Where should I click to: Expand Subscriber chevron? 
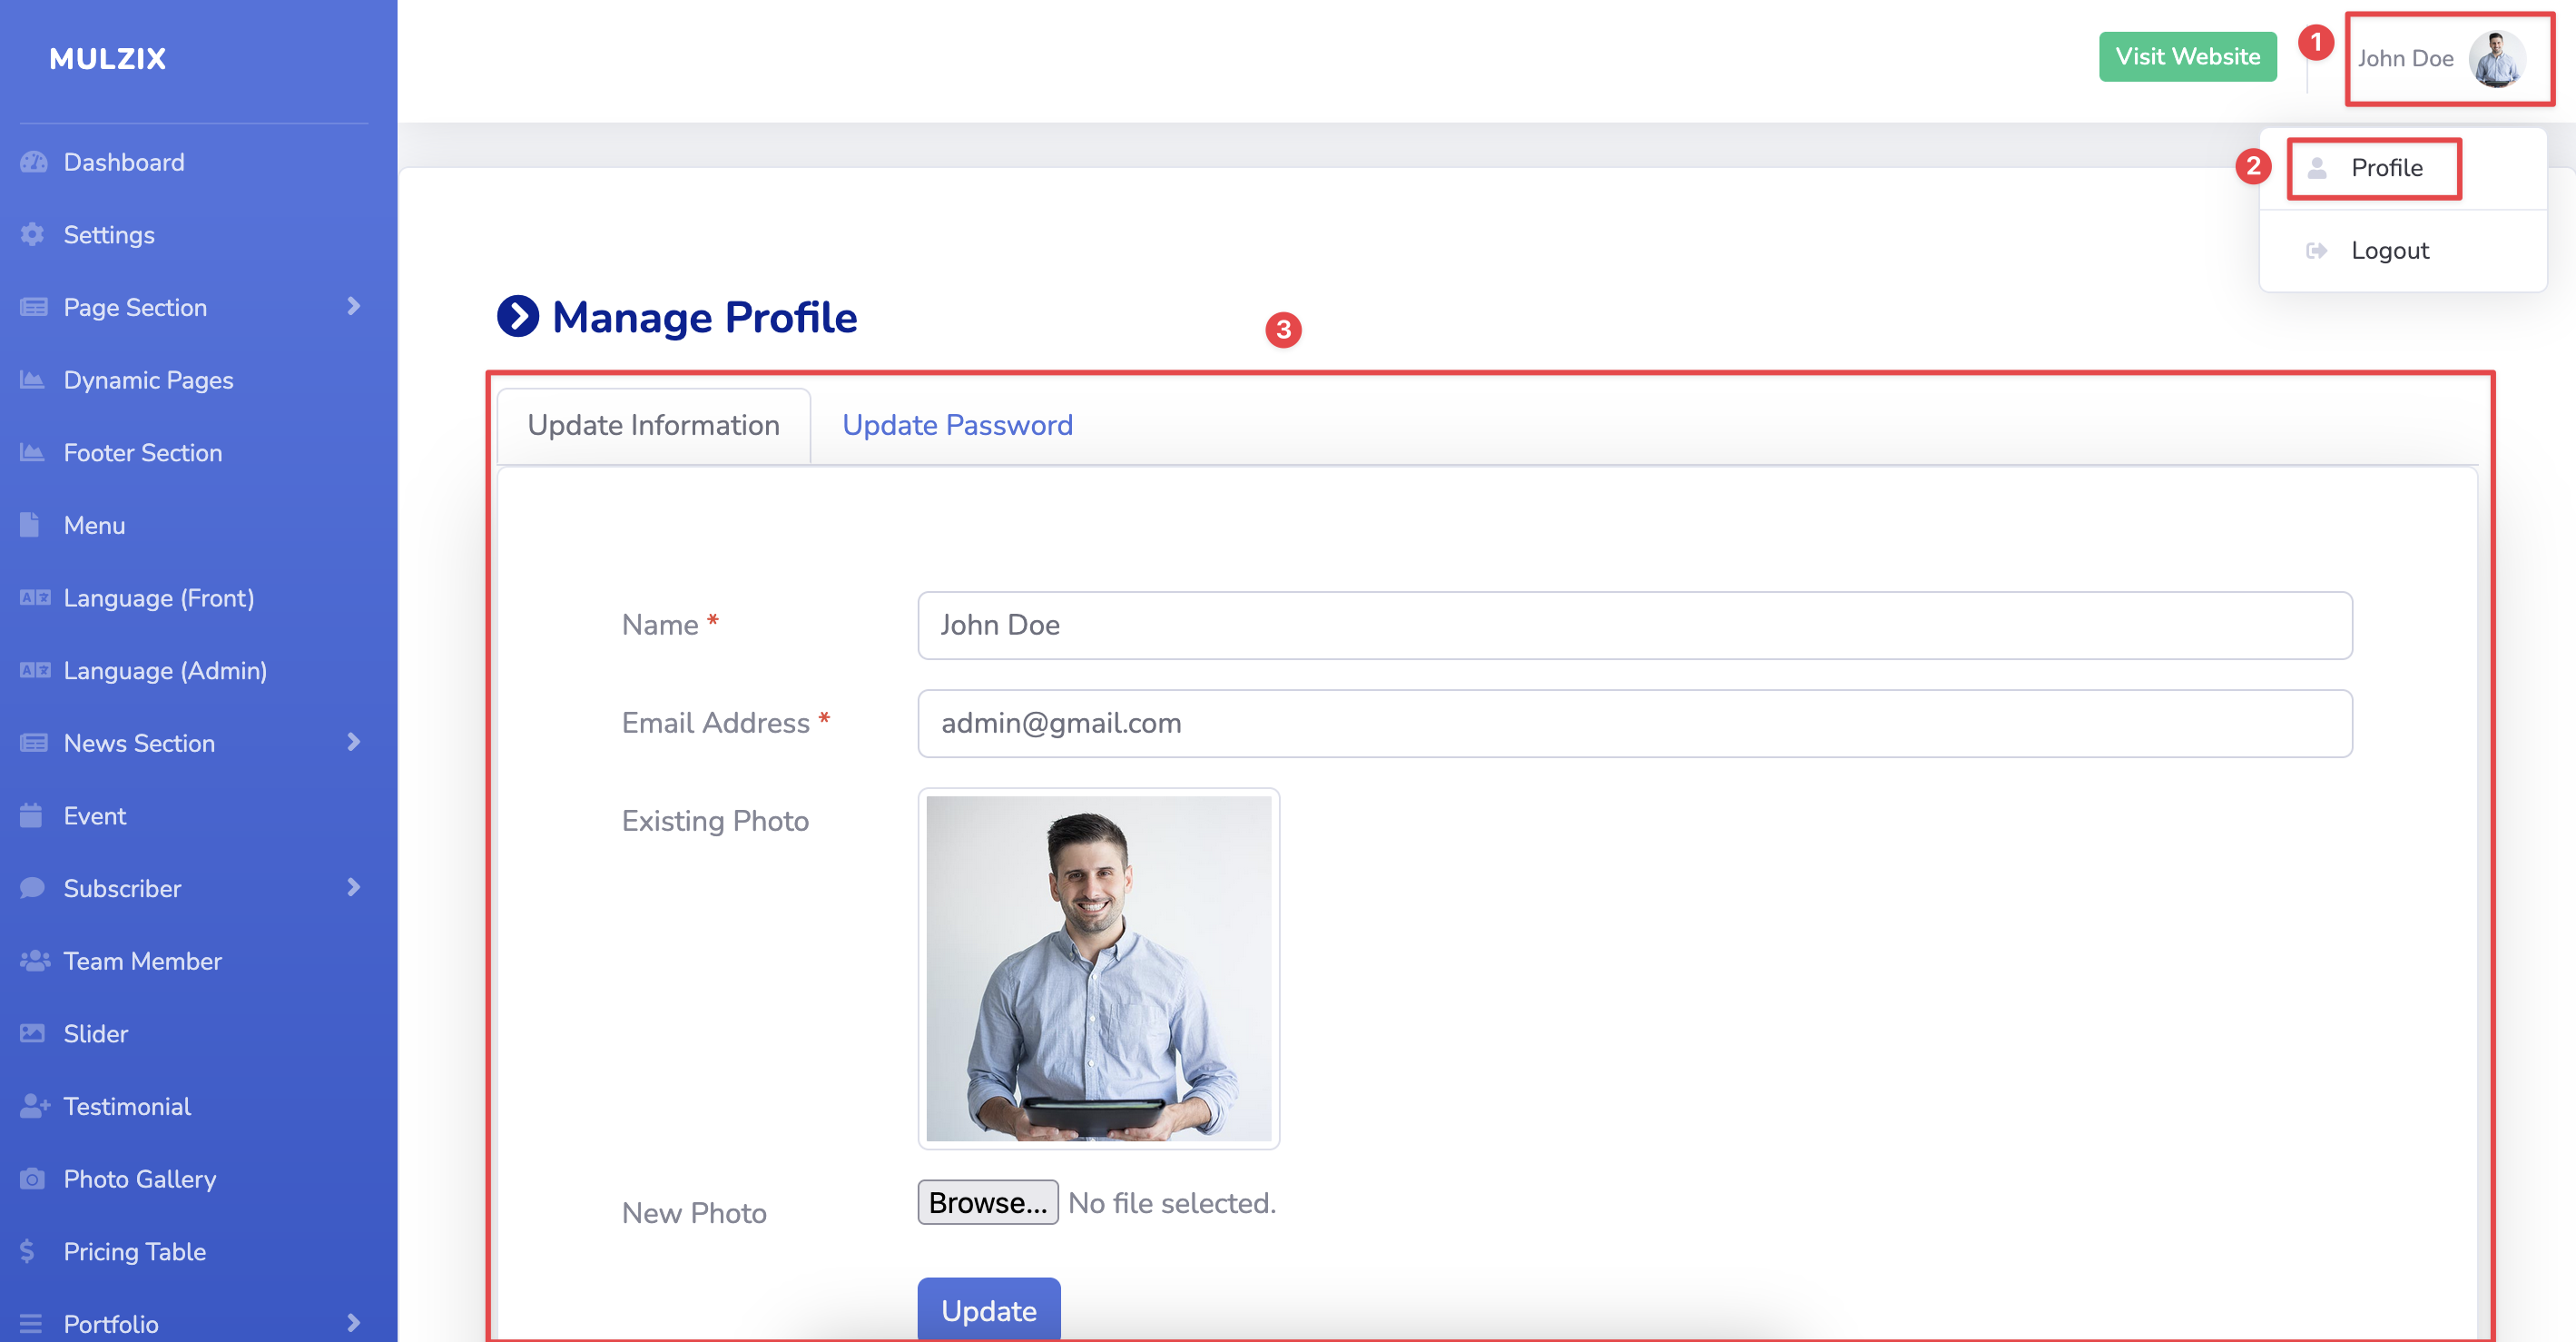[x=353, y=887]
